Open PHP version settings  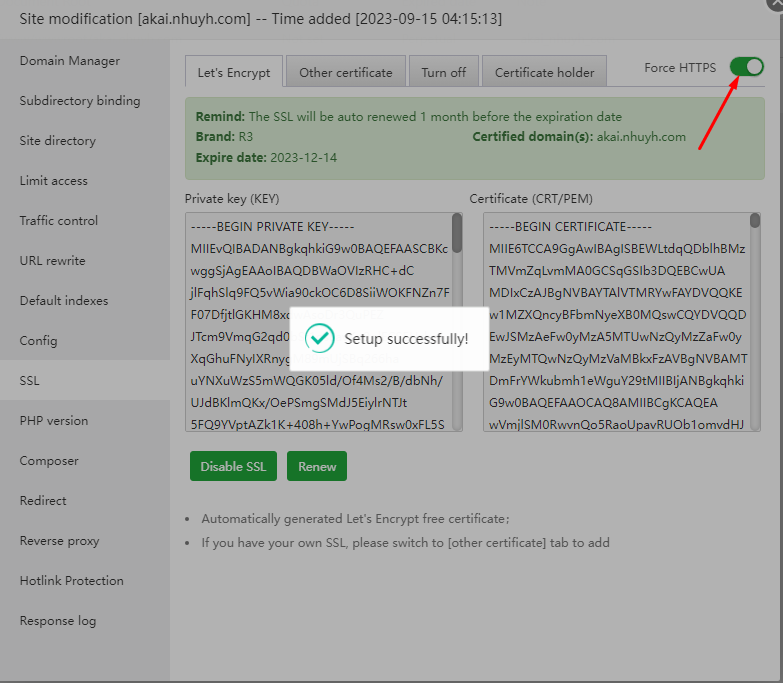point(85,420)
